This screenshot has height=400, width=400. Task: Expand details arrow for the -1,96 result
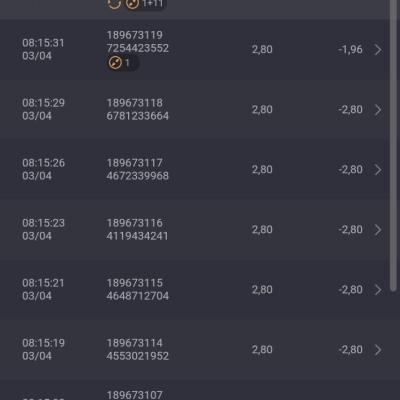pyautogui.click(x=378, y=50)
